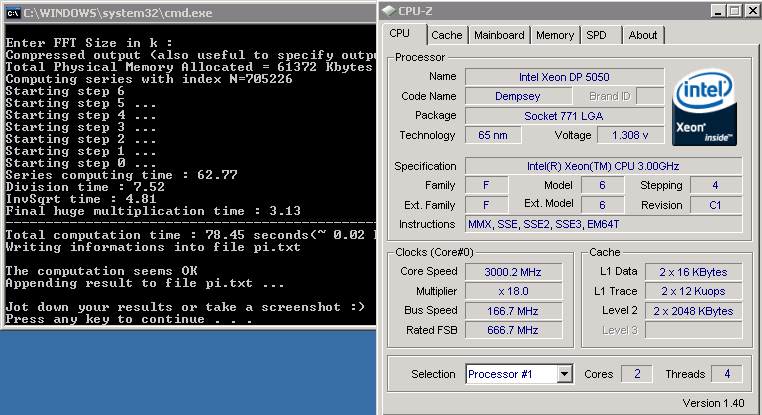This screenshot has width=762, height=415.
Task: Click the cmd.exe window title bar
Action: 190,13
